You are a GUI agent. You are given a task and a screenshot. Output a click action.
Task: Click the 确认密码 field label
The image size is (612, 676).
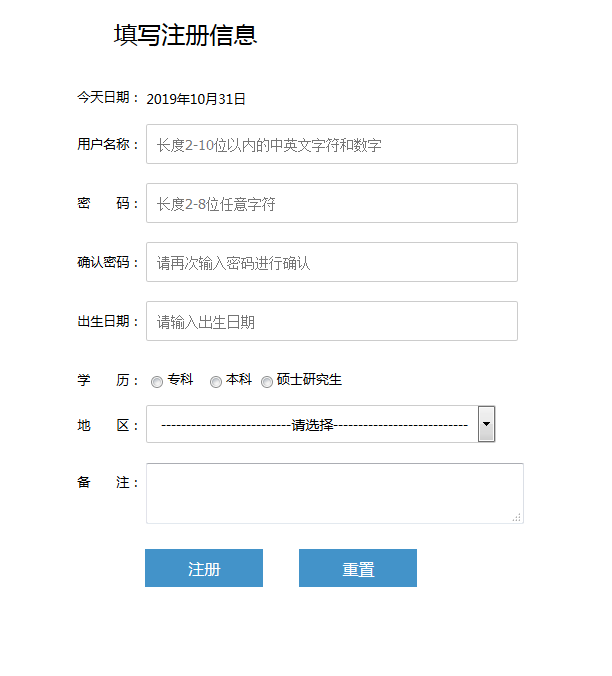point(108,262)
